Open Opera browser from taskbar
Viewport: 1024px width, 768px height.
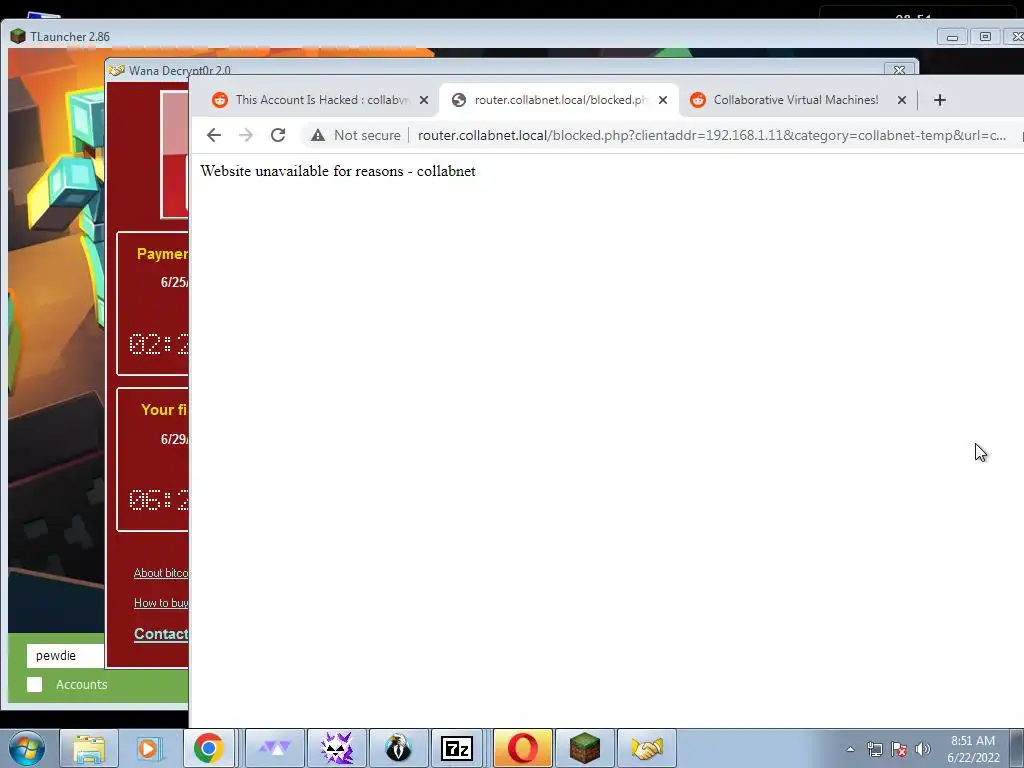click(x=522, y=748)
